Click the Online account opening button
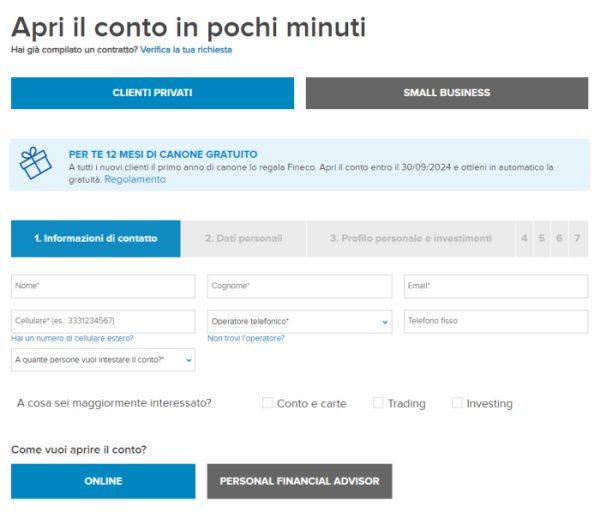 [103, 481]
